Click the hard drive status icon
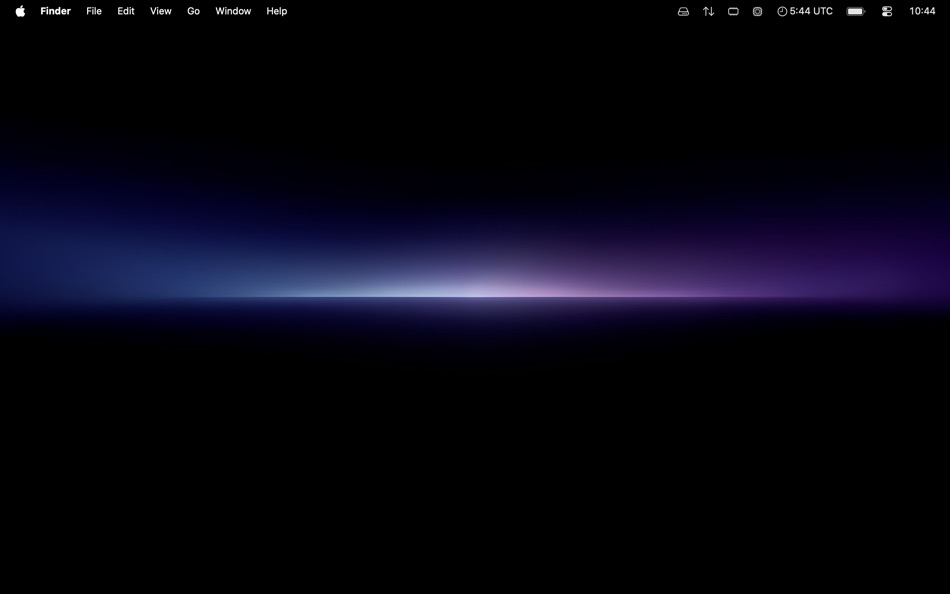 683,11
